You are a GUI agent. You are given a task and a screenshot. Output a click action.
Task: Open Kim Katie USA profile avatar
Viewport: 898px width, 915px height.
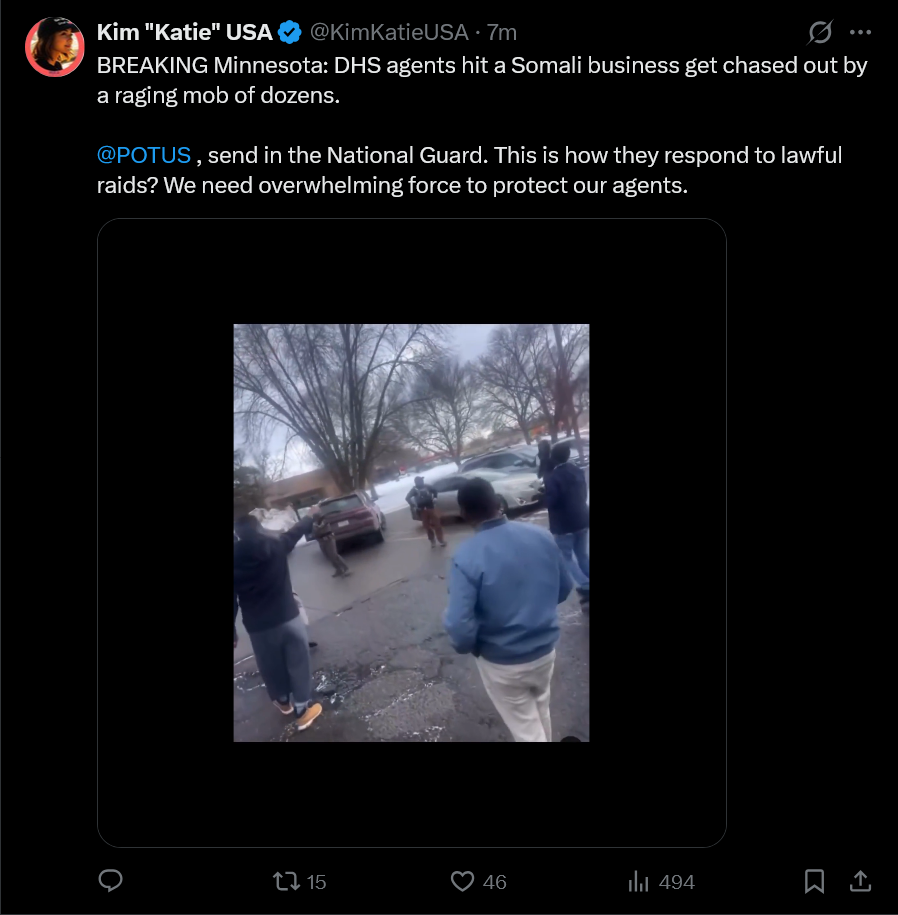pyautogui.click(x=55, y=47)
